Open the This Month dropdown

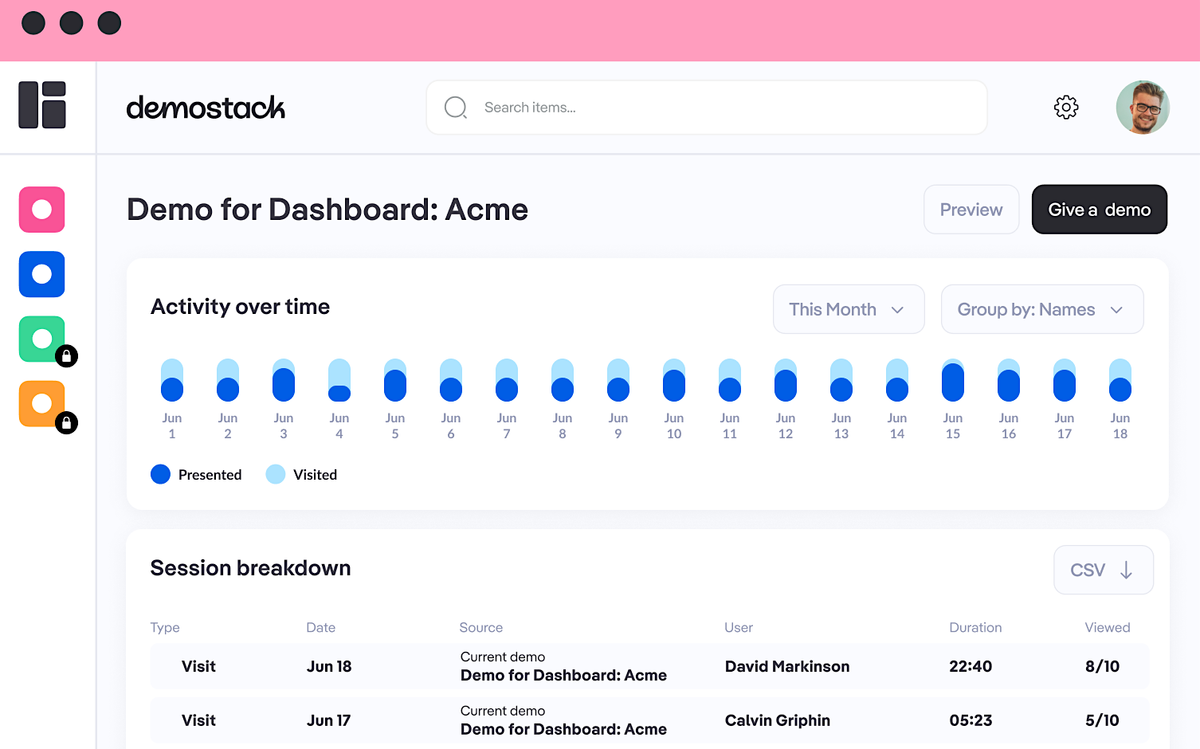click(x=847, y=309)
